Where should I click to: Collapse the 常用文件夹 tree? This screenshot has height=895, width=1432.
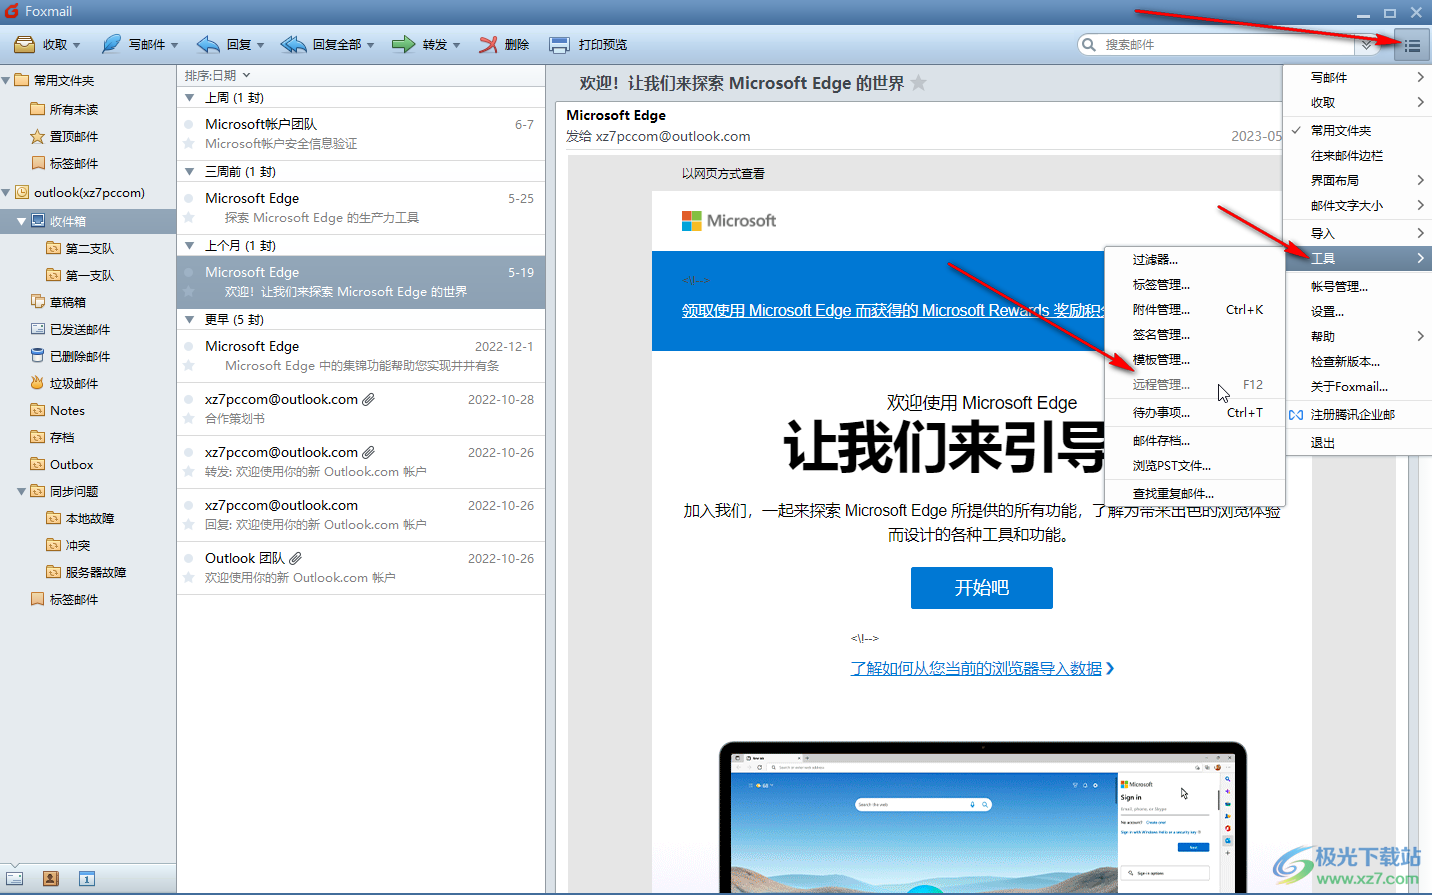point(7,80)
